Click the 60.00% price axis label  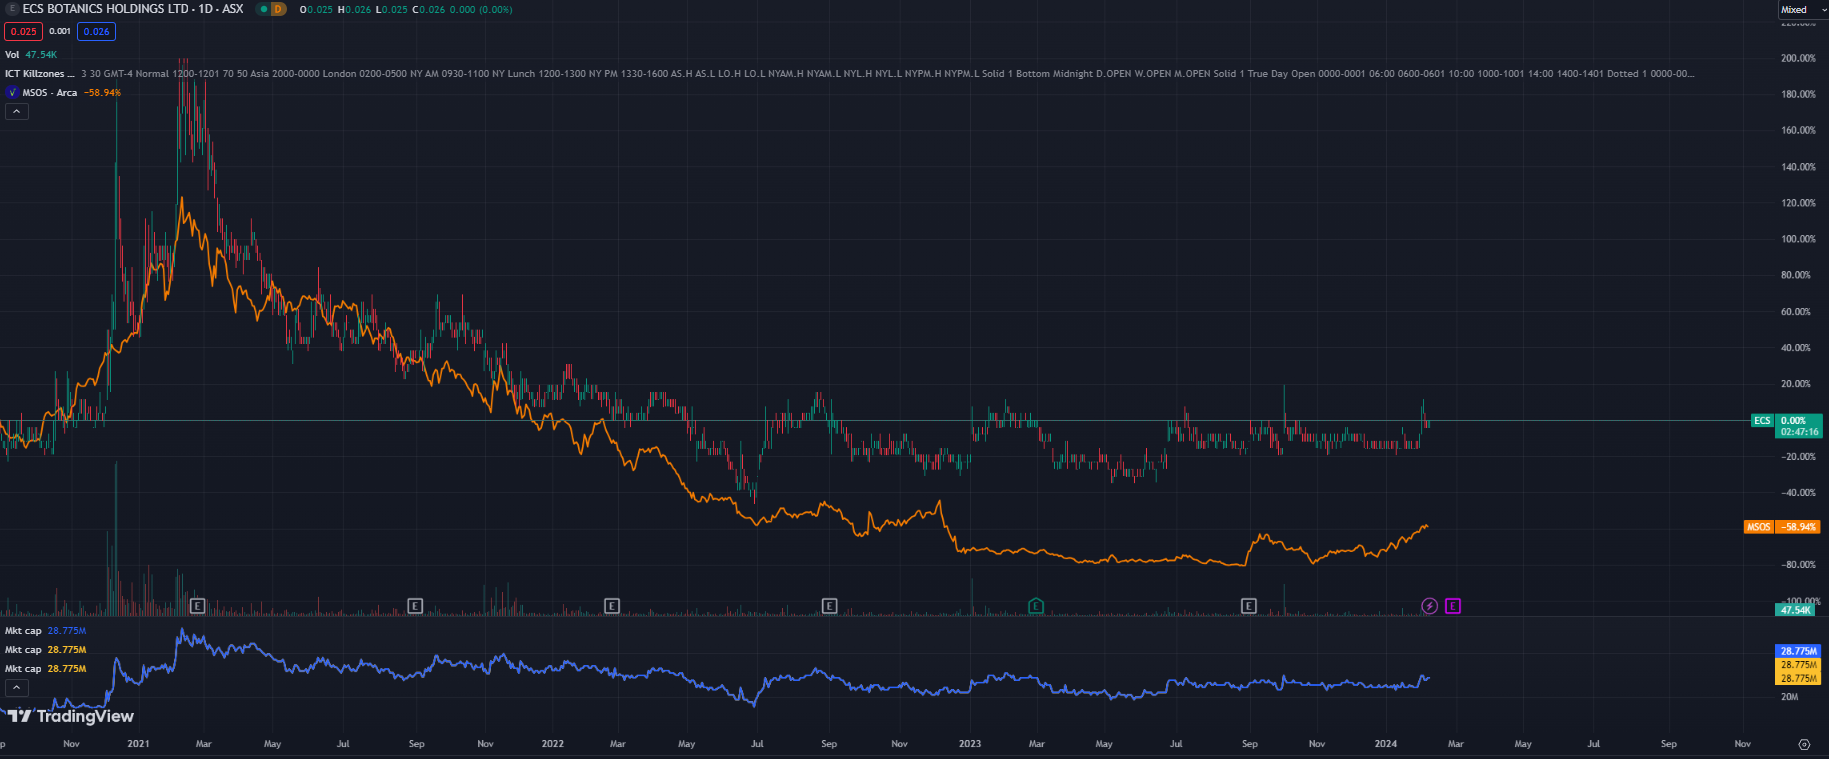coord(1796,312)
